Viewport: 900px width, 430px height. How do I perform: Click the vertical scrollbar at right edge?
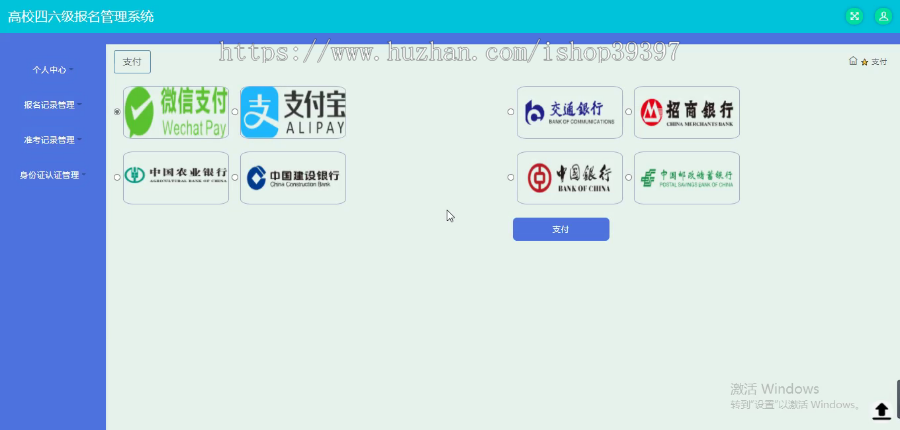click(898, 400)
